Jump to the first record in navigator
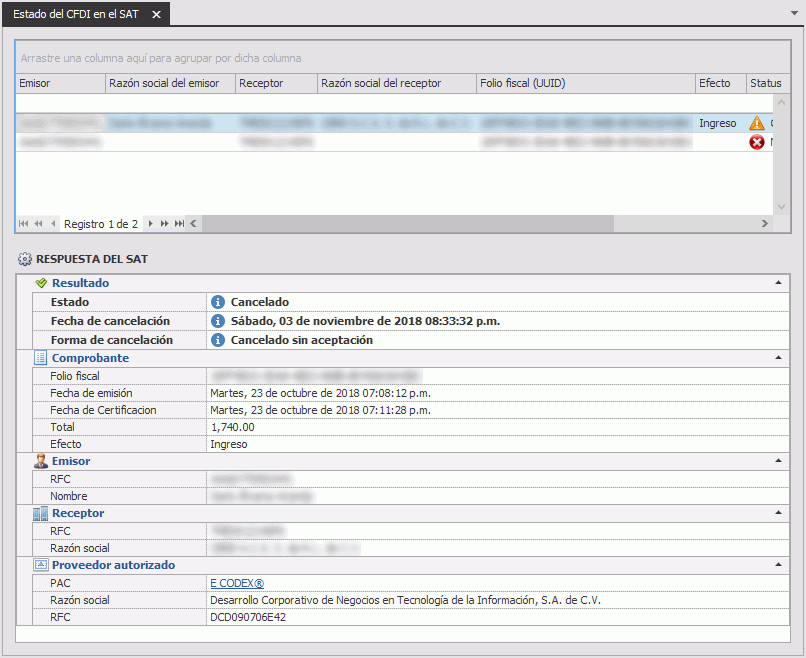The height and width of the screenshot is (658, 806). (x=24, y=224)
